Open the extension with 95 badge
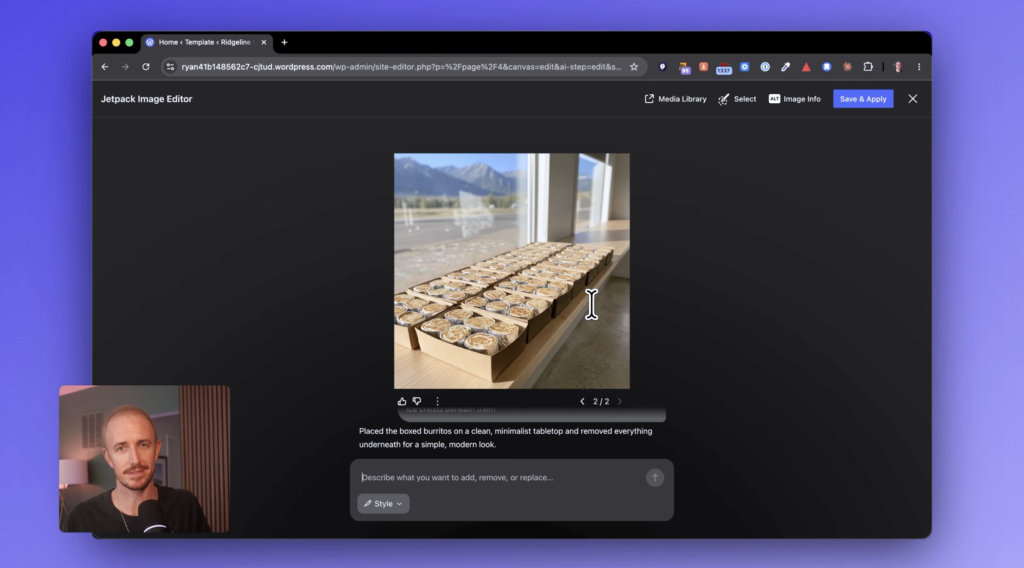Viewport: 1024px width, 568px height. 684,68
